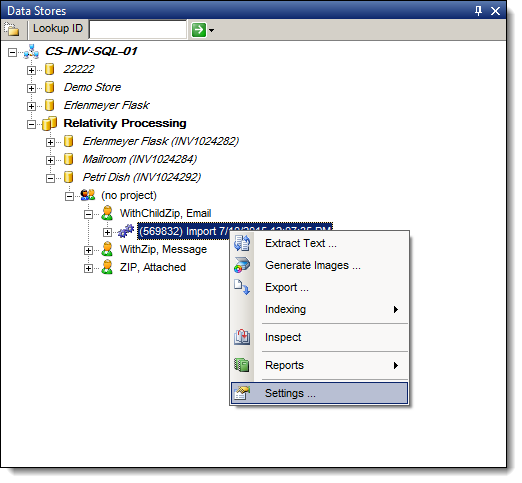Close the Data Stores panel
Screen dimensions: 522x483
(x=495, y=11)
